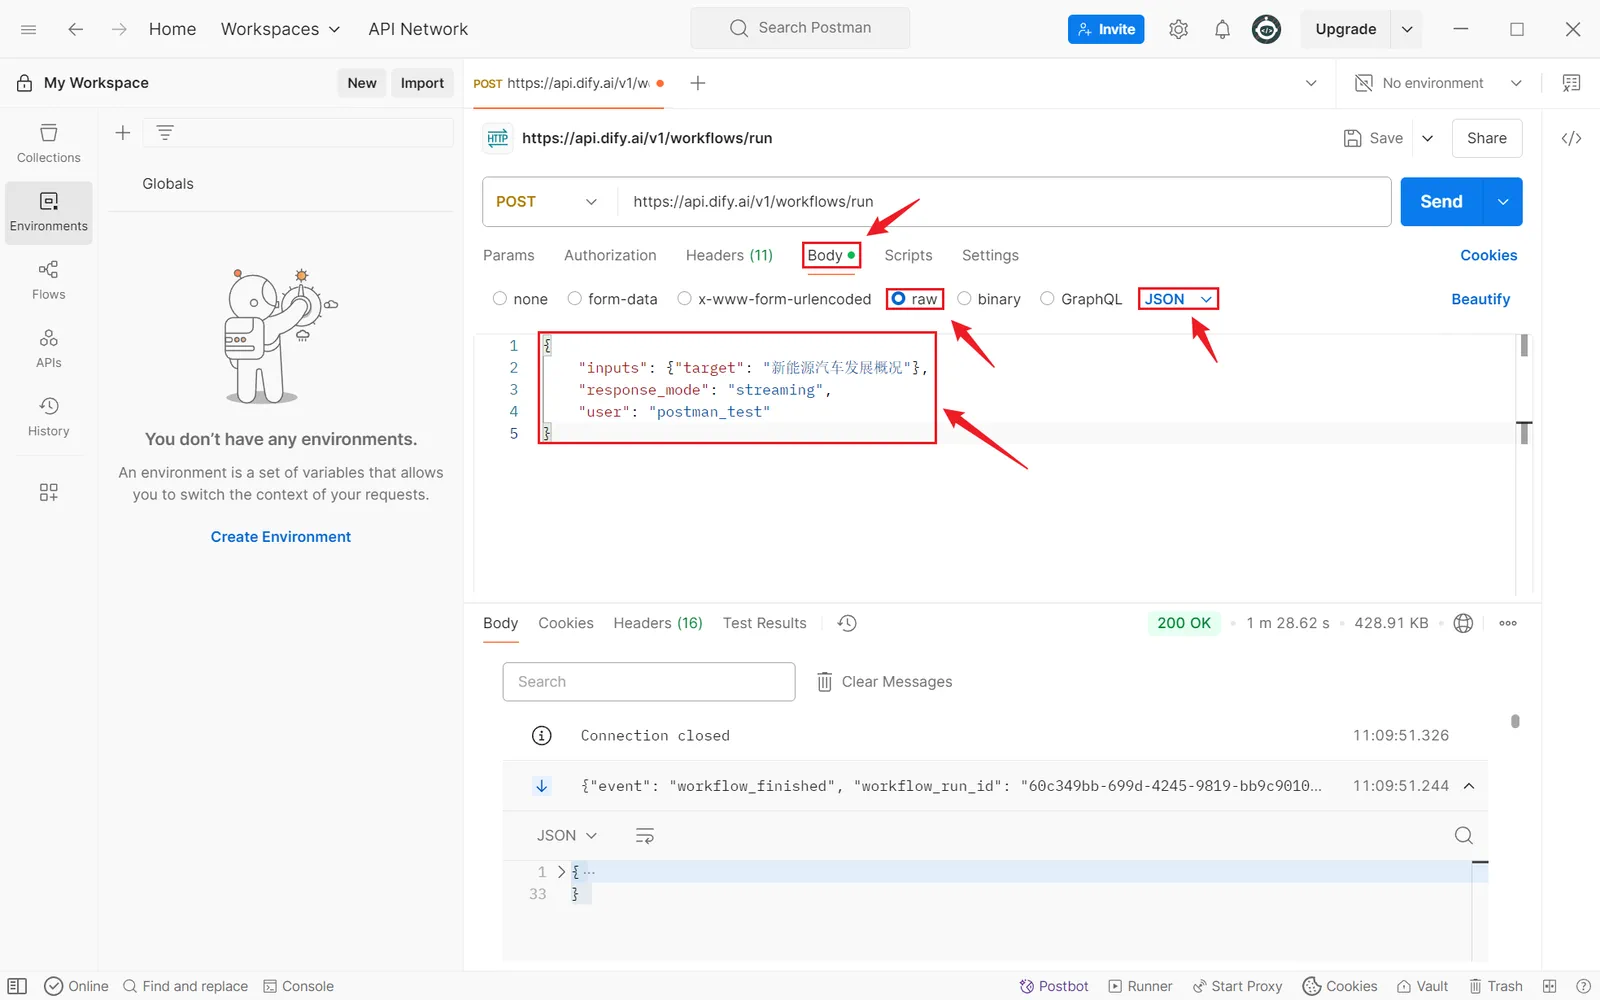Image resolution: width=1600 pixels, height=1000 pixels.
Task: Switch to the Scripts tab
Action: [x=908, y=255]
